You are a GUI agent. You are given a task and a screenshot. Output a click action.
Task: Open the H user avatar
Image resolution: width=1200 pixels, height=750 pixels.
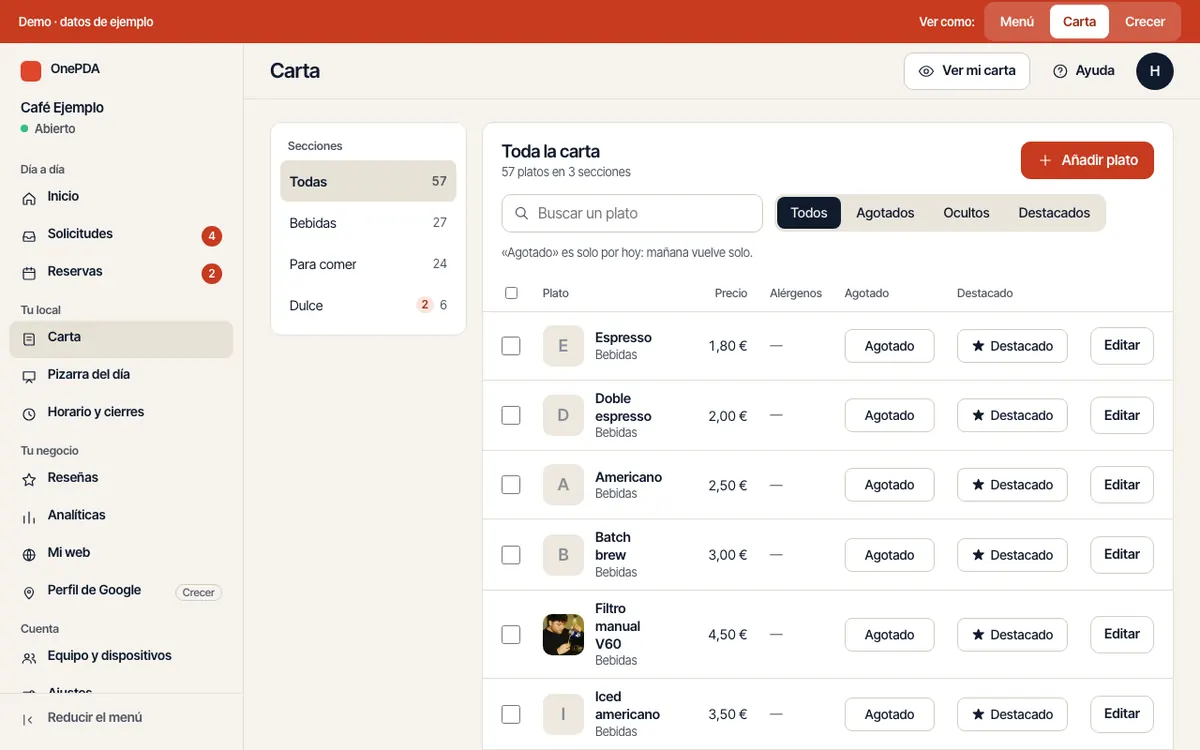1155,71
